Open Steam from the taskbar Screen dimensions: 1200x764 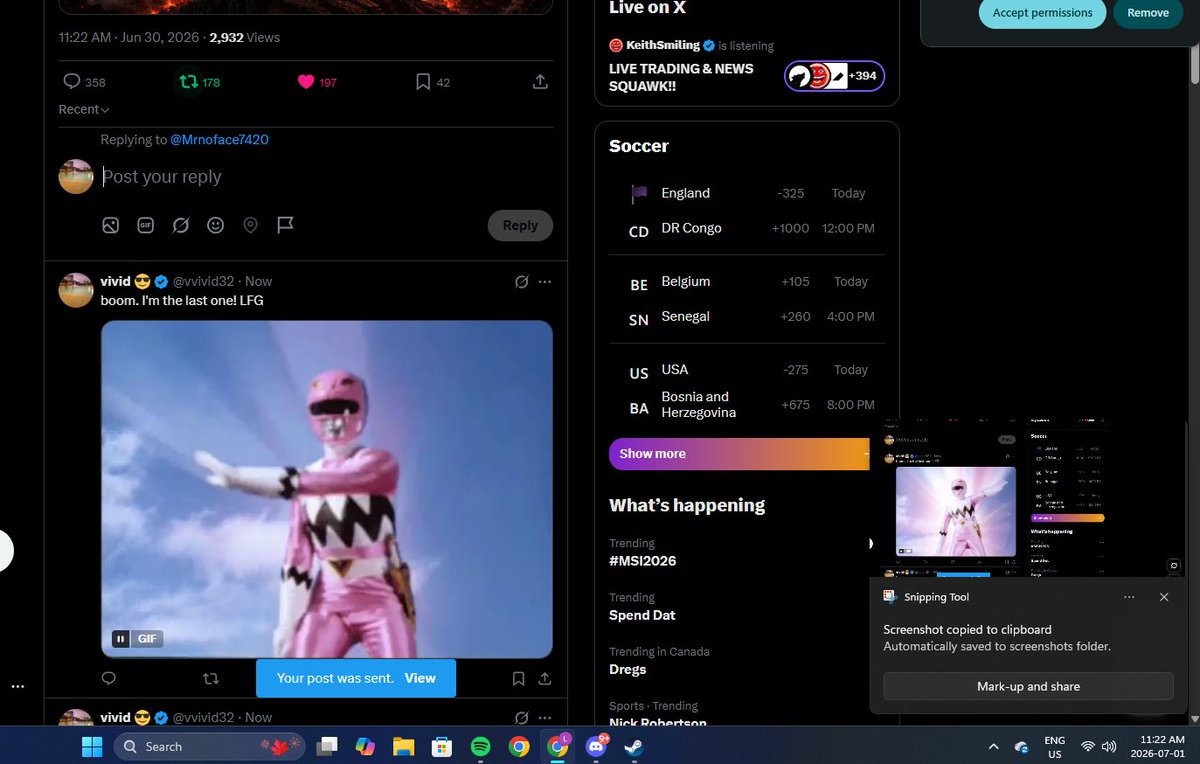tap(633, 747)
